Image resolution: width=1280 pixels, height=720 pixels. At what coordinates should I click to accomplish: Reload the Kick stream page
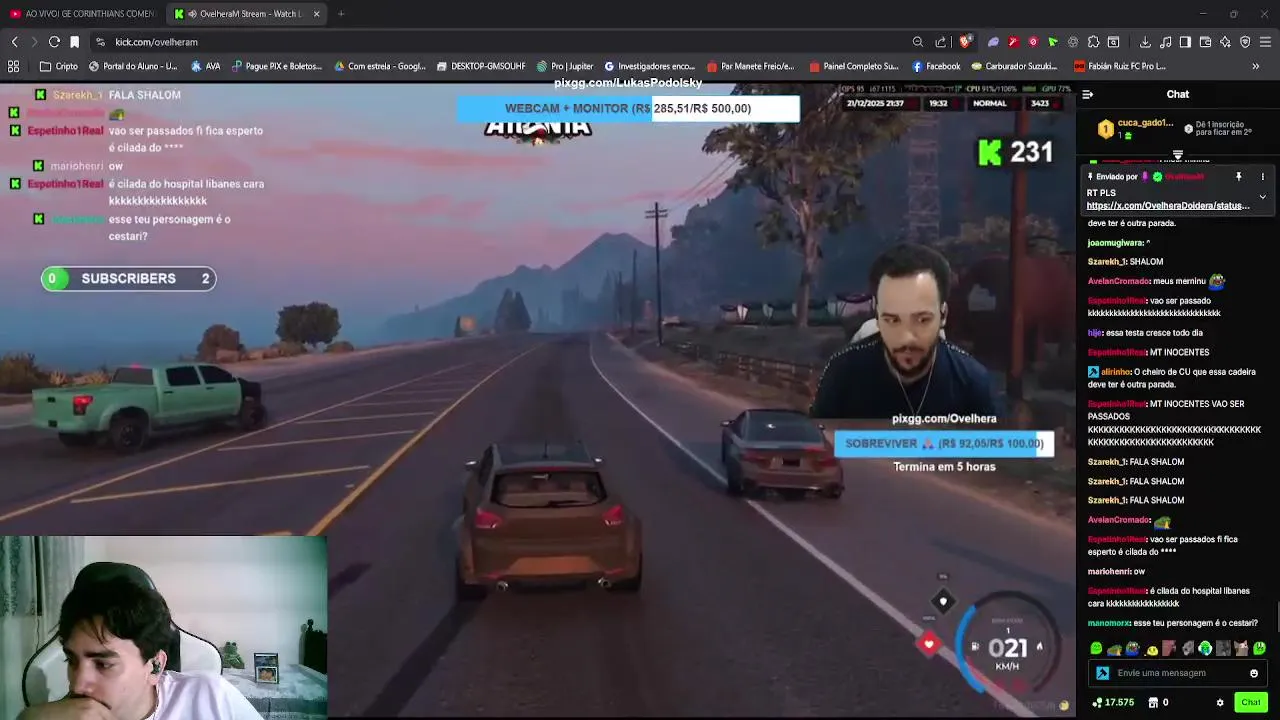pos(54,42)
